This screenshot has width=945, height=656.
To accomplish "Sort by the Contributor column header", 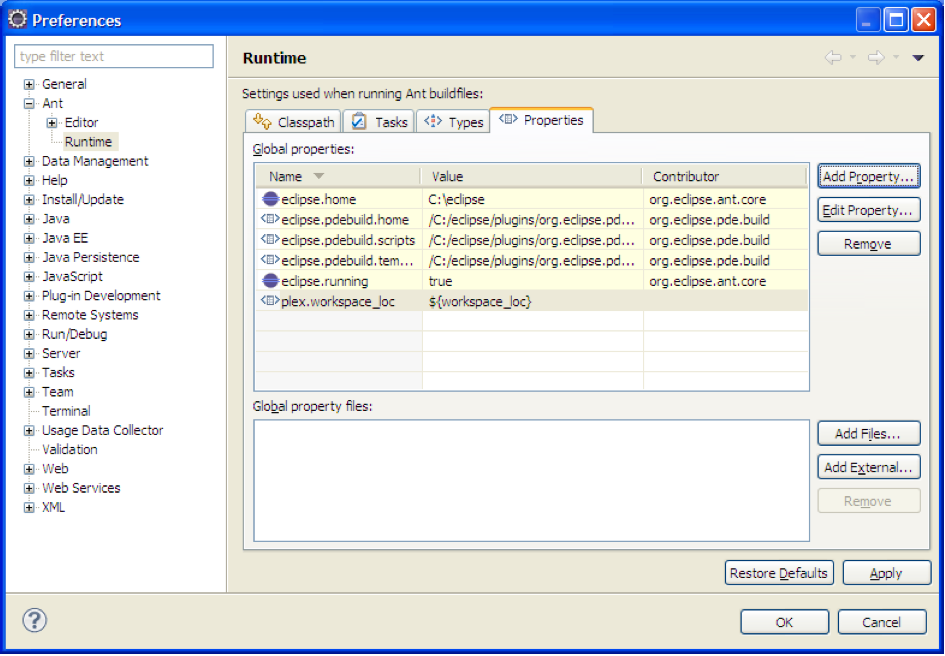I will [724, 176].
